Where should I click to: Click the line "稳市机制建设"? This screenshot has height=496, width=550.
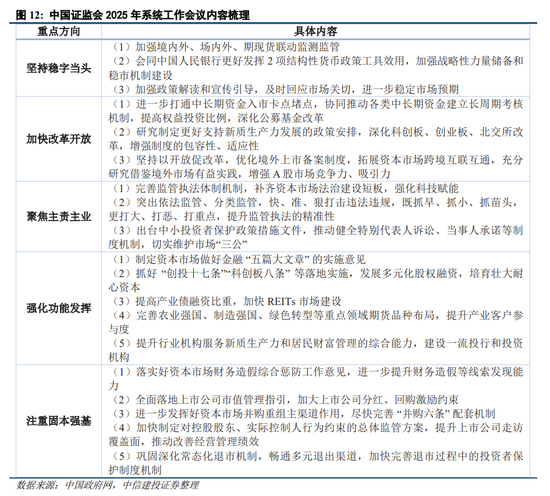(141, 75)
